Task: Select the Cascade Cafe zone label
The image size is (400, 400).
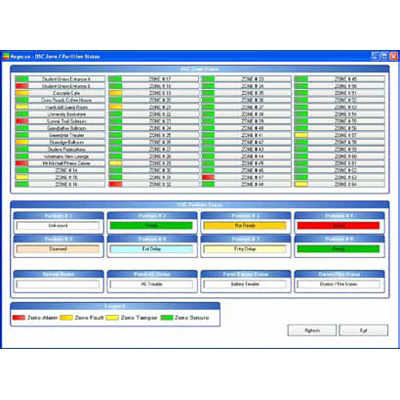Action: [x=66, y=93]
